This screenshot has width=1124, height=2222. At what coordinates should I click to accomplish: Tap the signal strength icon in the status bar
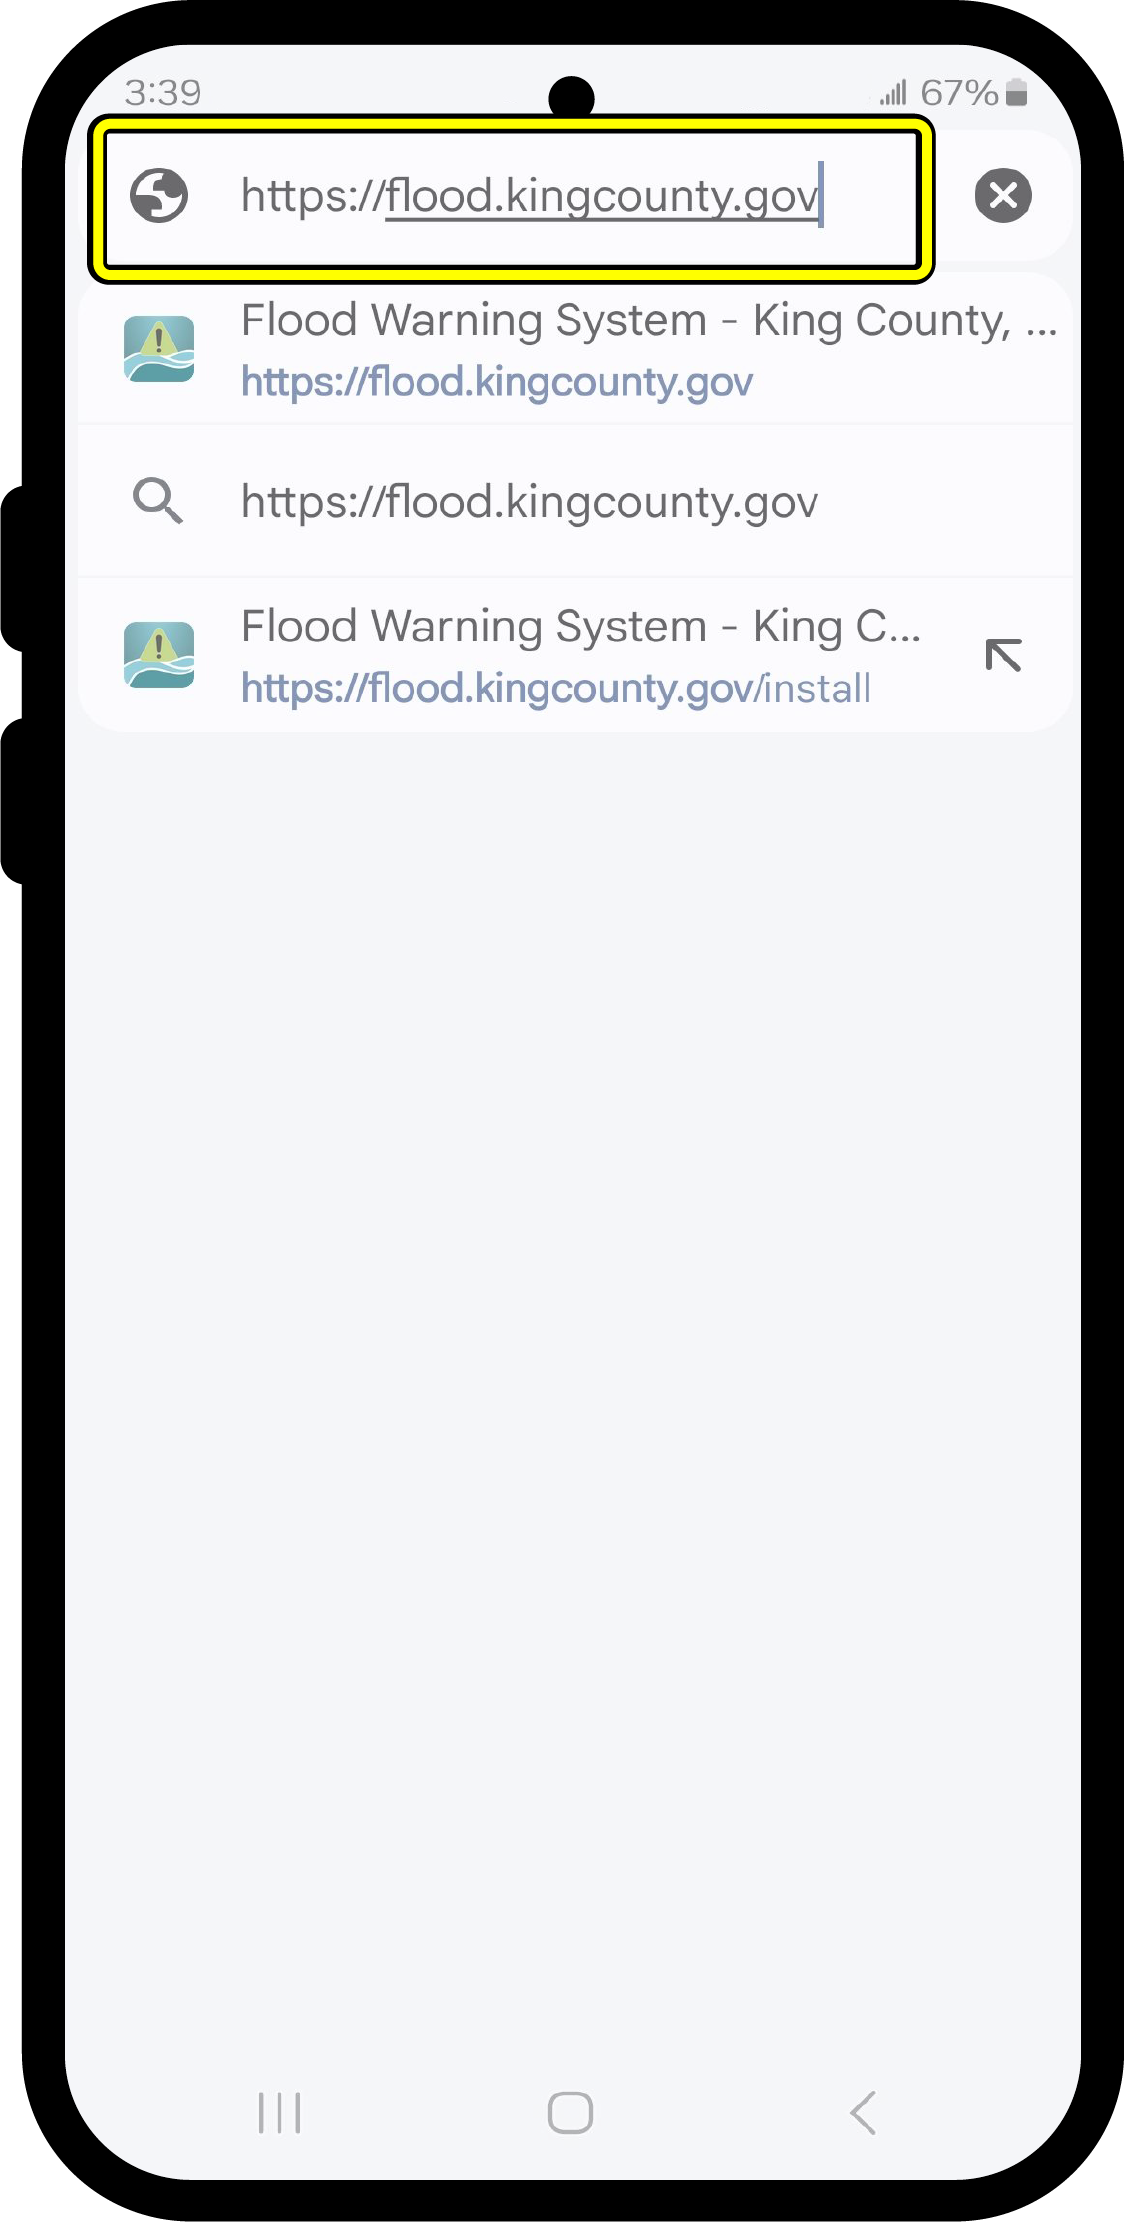tap(893, 93)
